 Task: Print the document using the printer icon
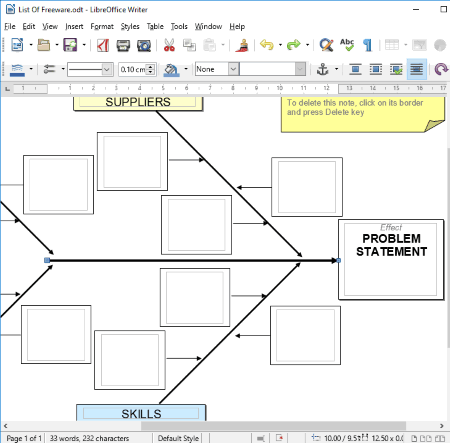[x=123, y=45]
